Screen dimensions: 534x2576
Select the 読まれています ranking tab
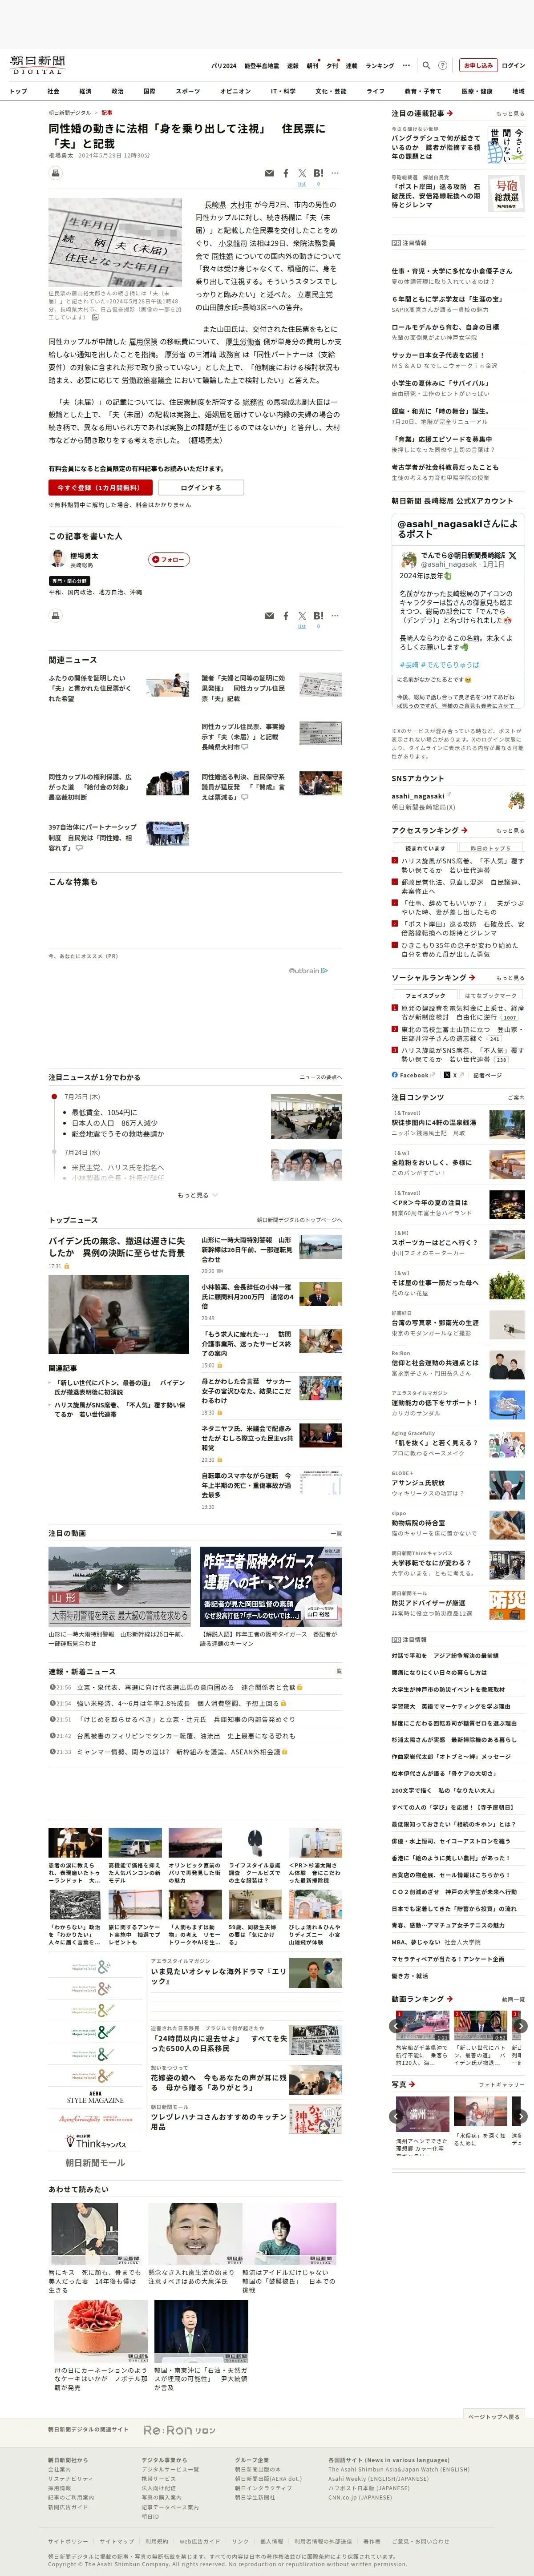tap(425, 848)
